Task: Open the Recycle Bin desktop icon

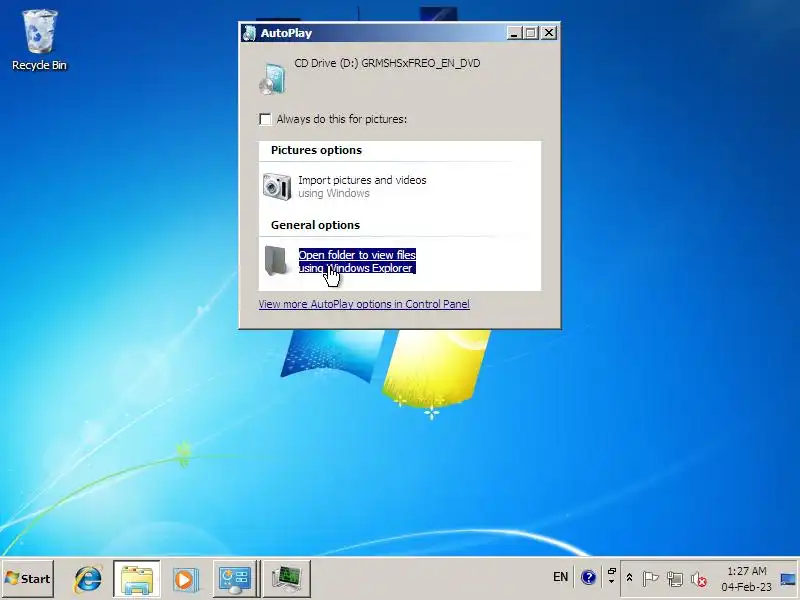Action: [x=39, y=41]
